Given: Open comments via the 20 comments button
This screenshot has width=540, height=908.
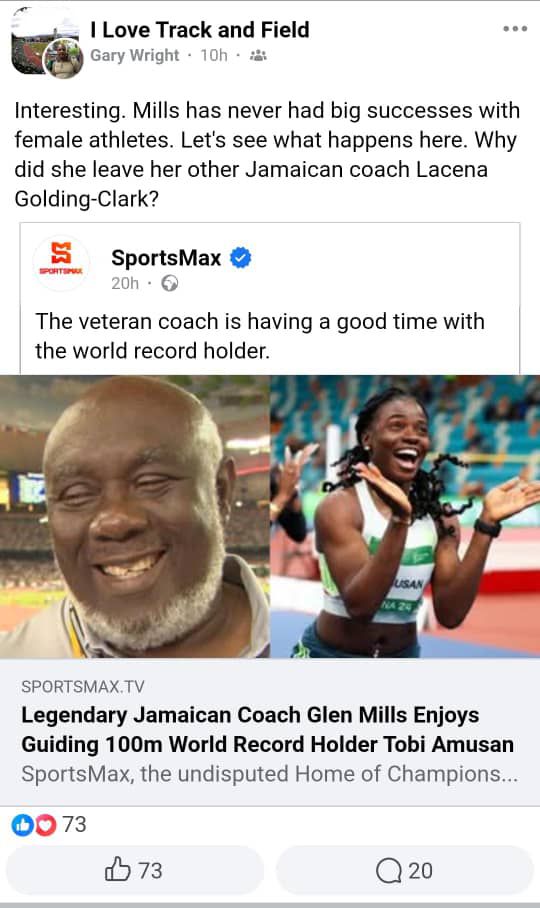Looking at the screenshot, I should point(404,870).
